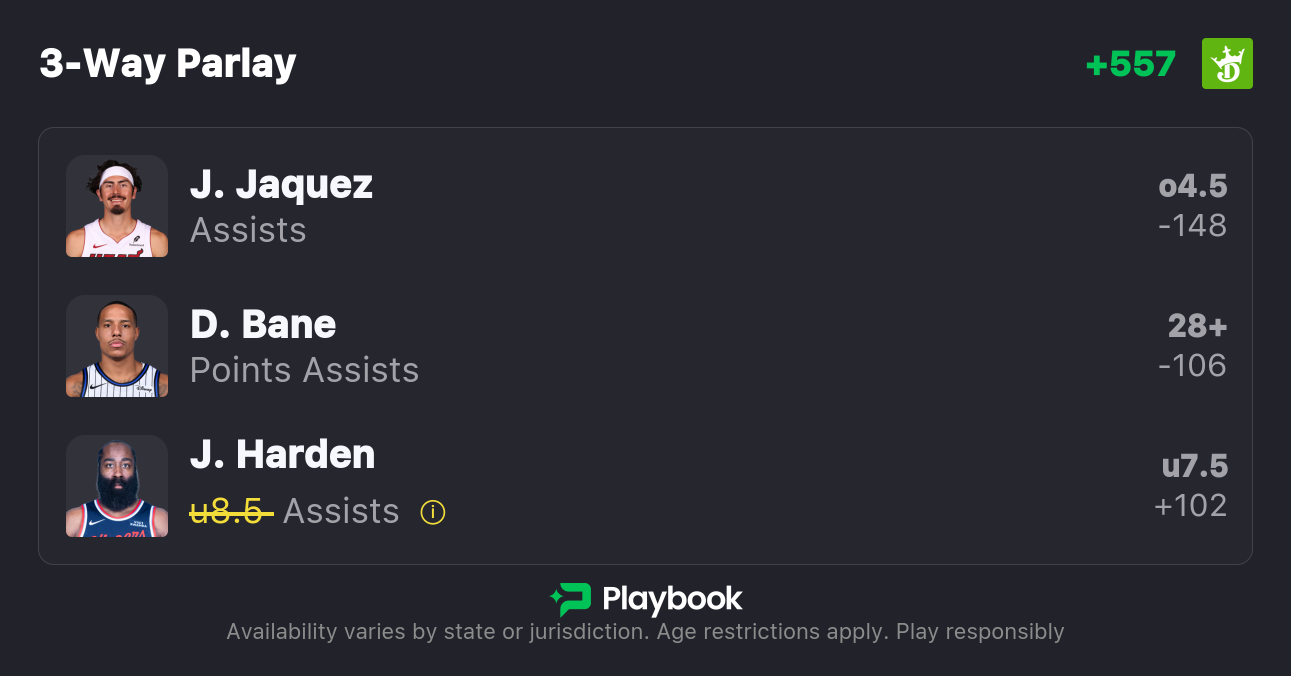The height and width of the screenshot is (676, 1291).
Task: Click the 3-Way Parlay title
Action: tap(168, 64)
